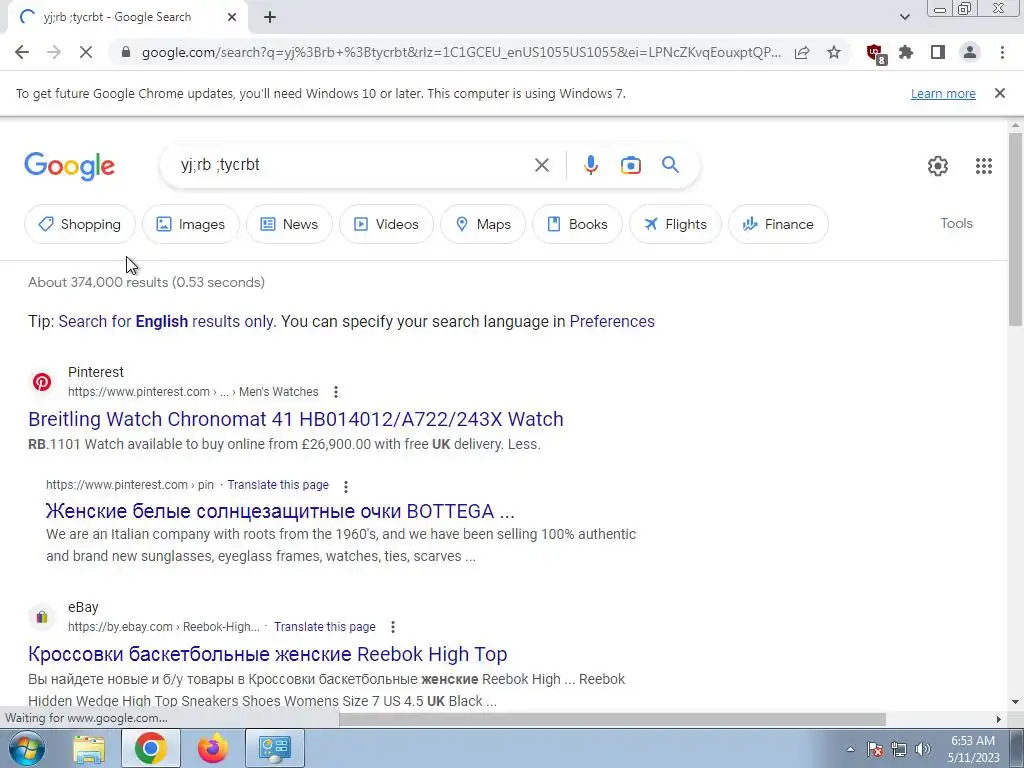The image size is (1024, 768).
Task: Search by image with the camera icon
Action: point(630,165)
